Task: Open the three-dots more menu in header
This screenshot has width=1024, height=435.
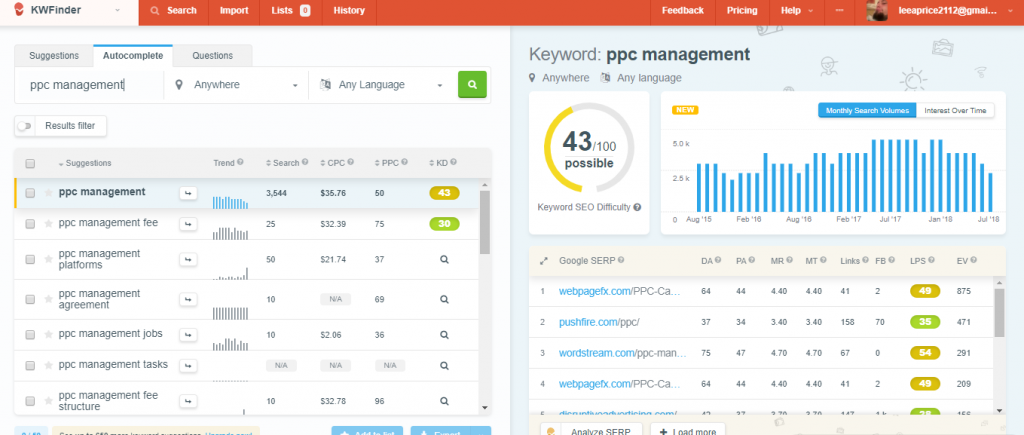Action: coord(839,10)
